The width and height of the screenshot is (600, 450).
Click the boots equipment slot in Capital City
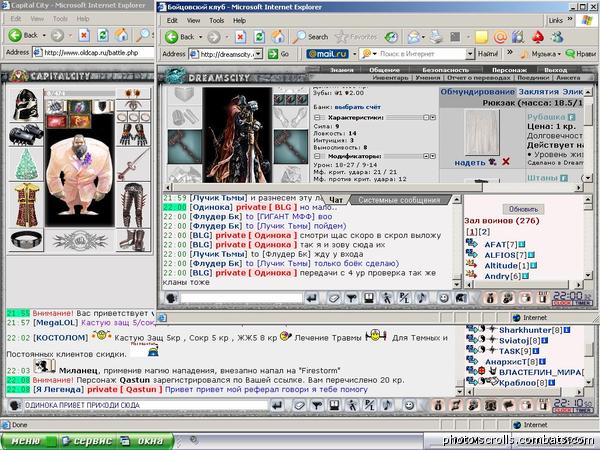coord(133,240)
